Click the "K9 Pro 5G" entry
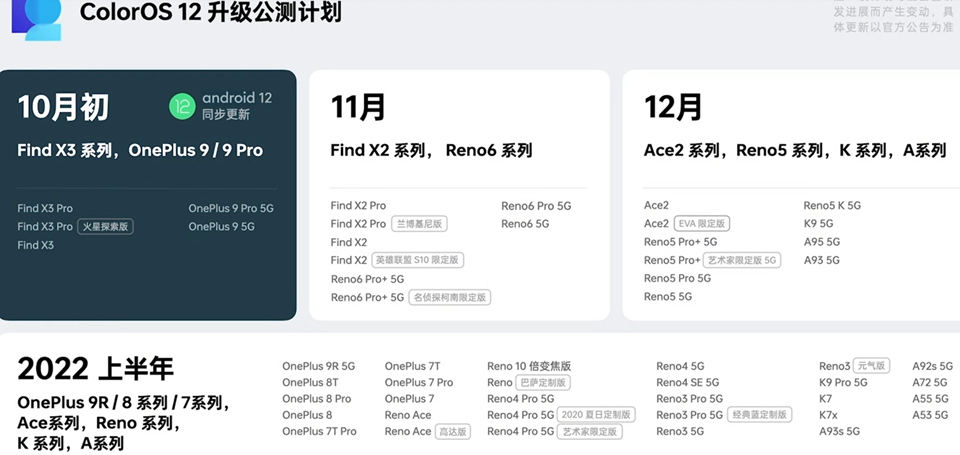The height and width of the screenshot is (455, 960). click(843, 383)
